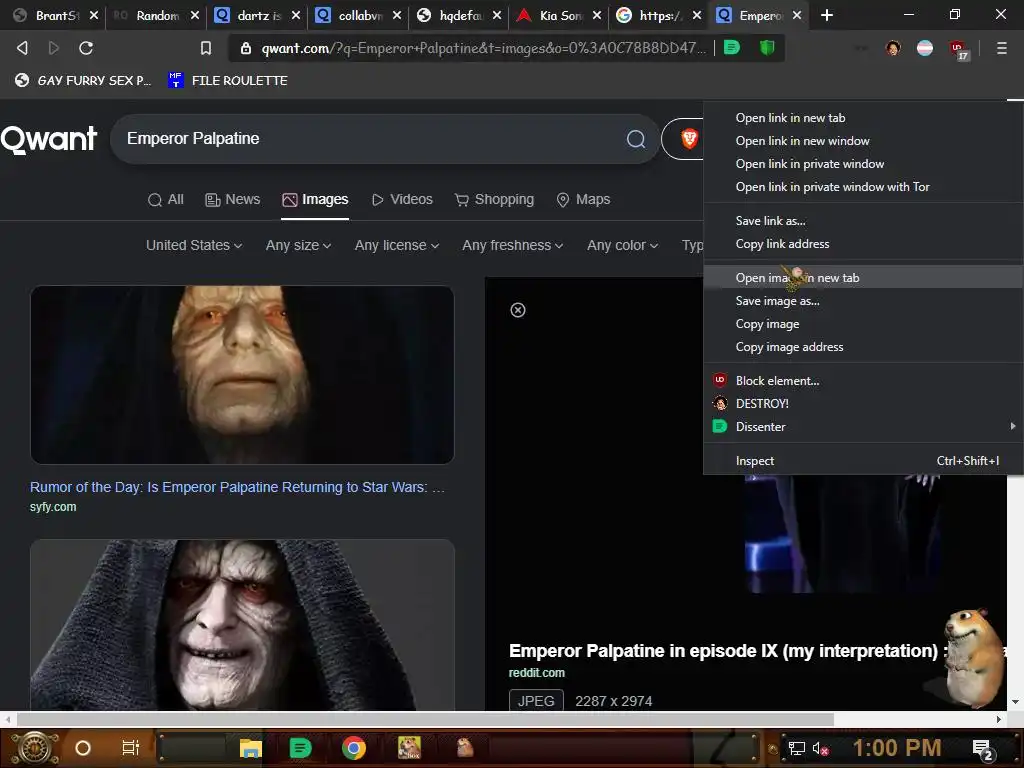Choose Save link as...
Viewport: 1024px width, 768px height.
863,221
